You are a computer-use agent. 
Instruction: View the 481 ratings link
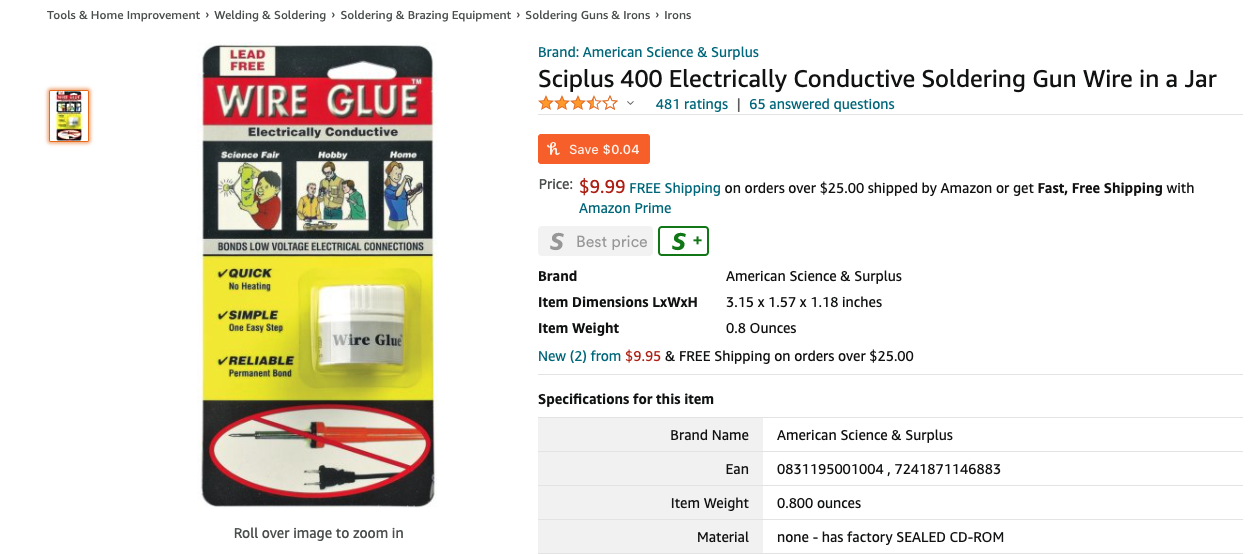point(691,104)
